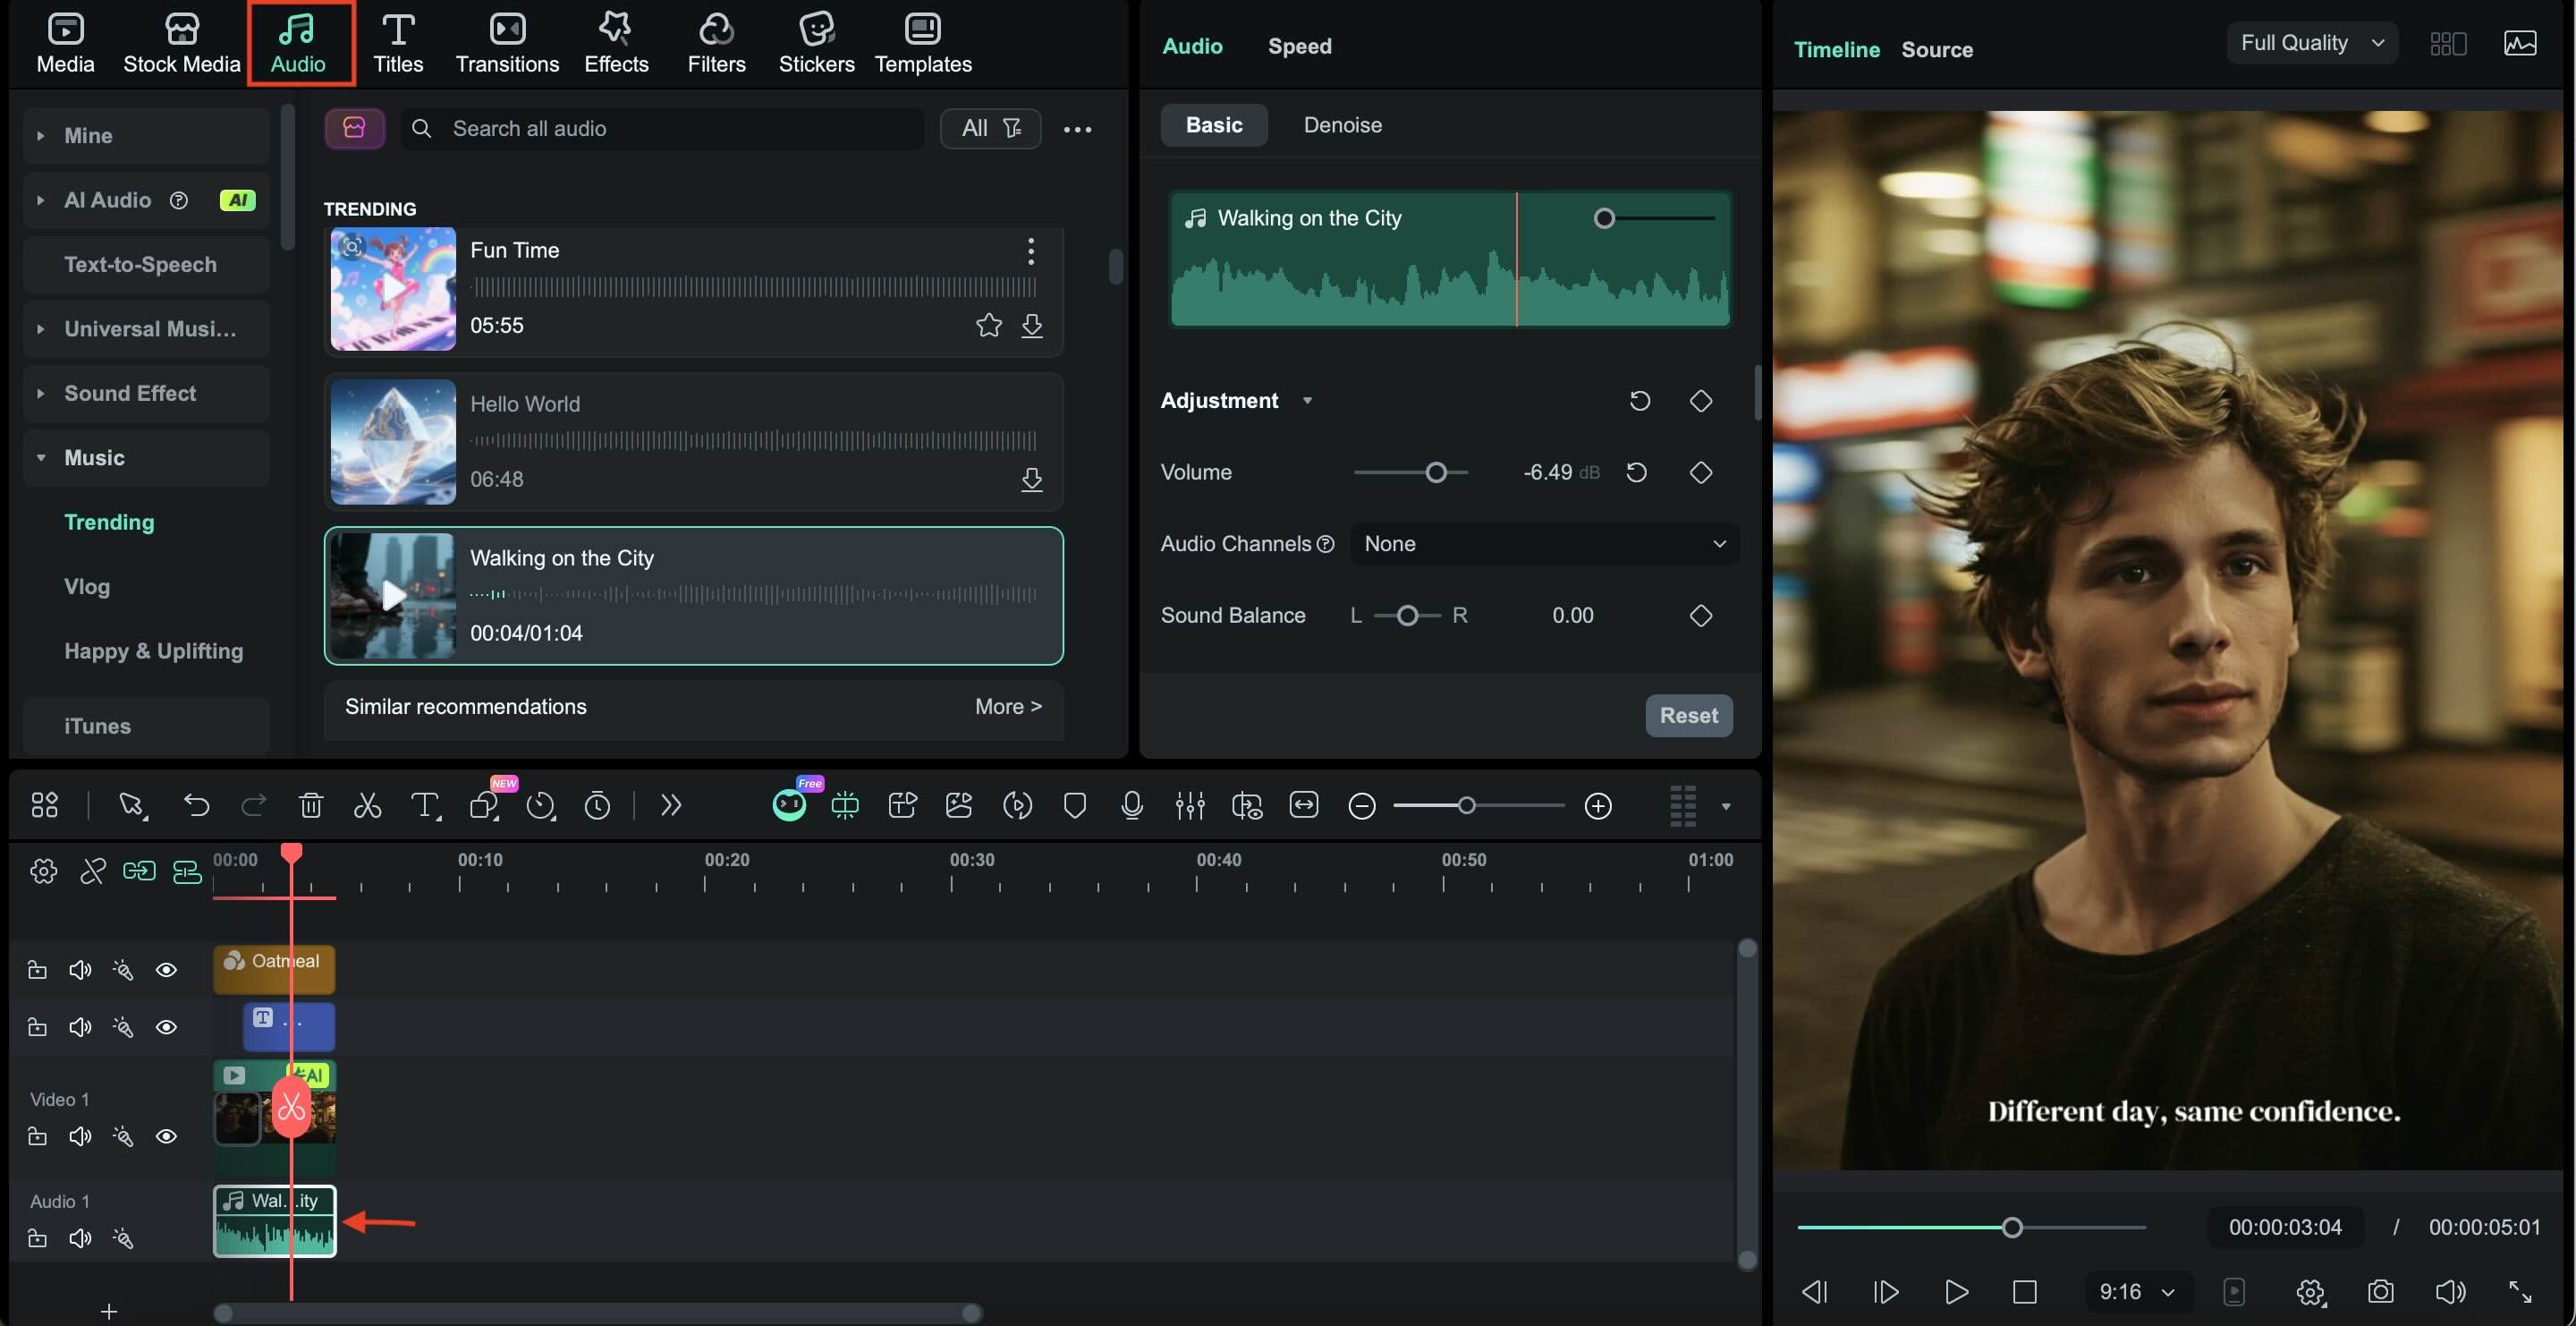Screen dimensions: 2576x1326
Task: Take a snapshot with camera icon
Action: coord(2381,1291)
